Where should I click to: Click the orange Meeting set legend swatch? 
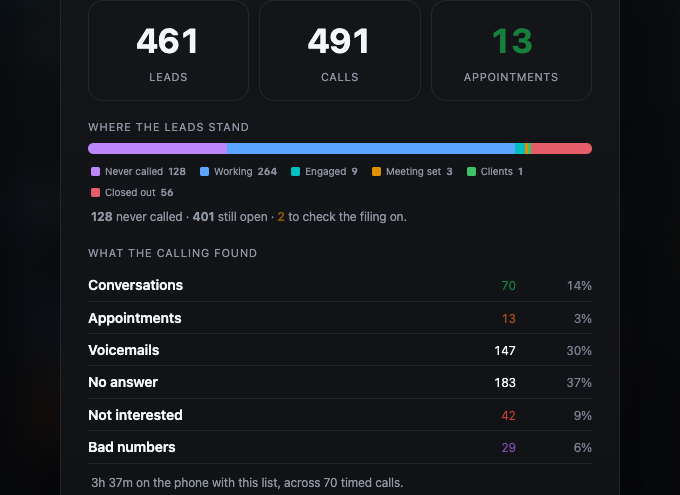376,171
